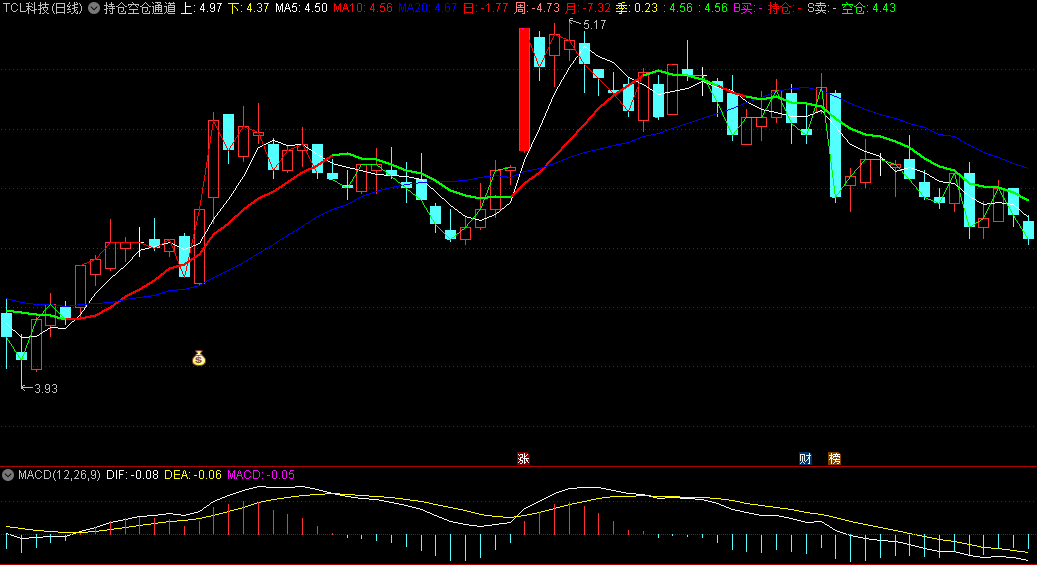This screenshot has height=565, width=1037.
Task: Click the DEA: -0.06 value
Action: [x=192, y=474]
